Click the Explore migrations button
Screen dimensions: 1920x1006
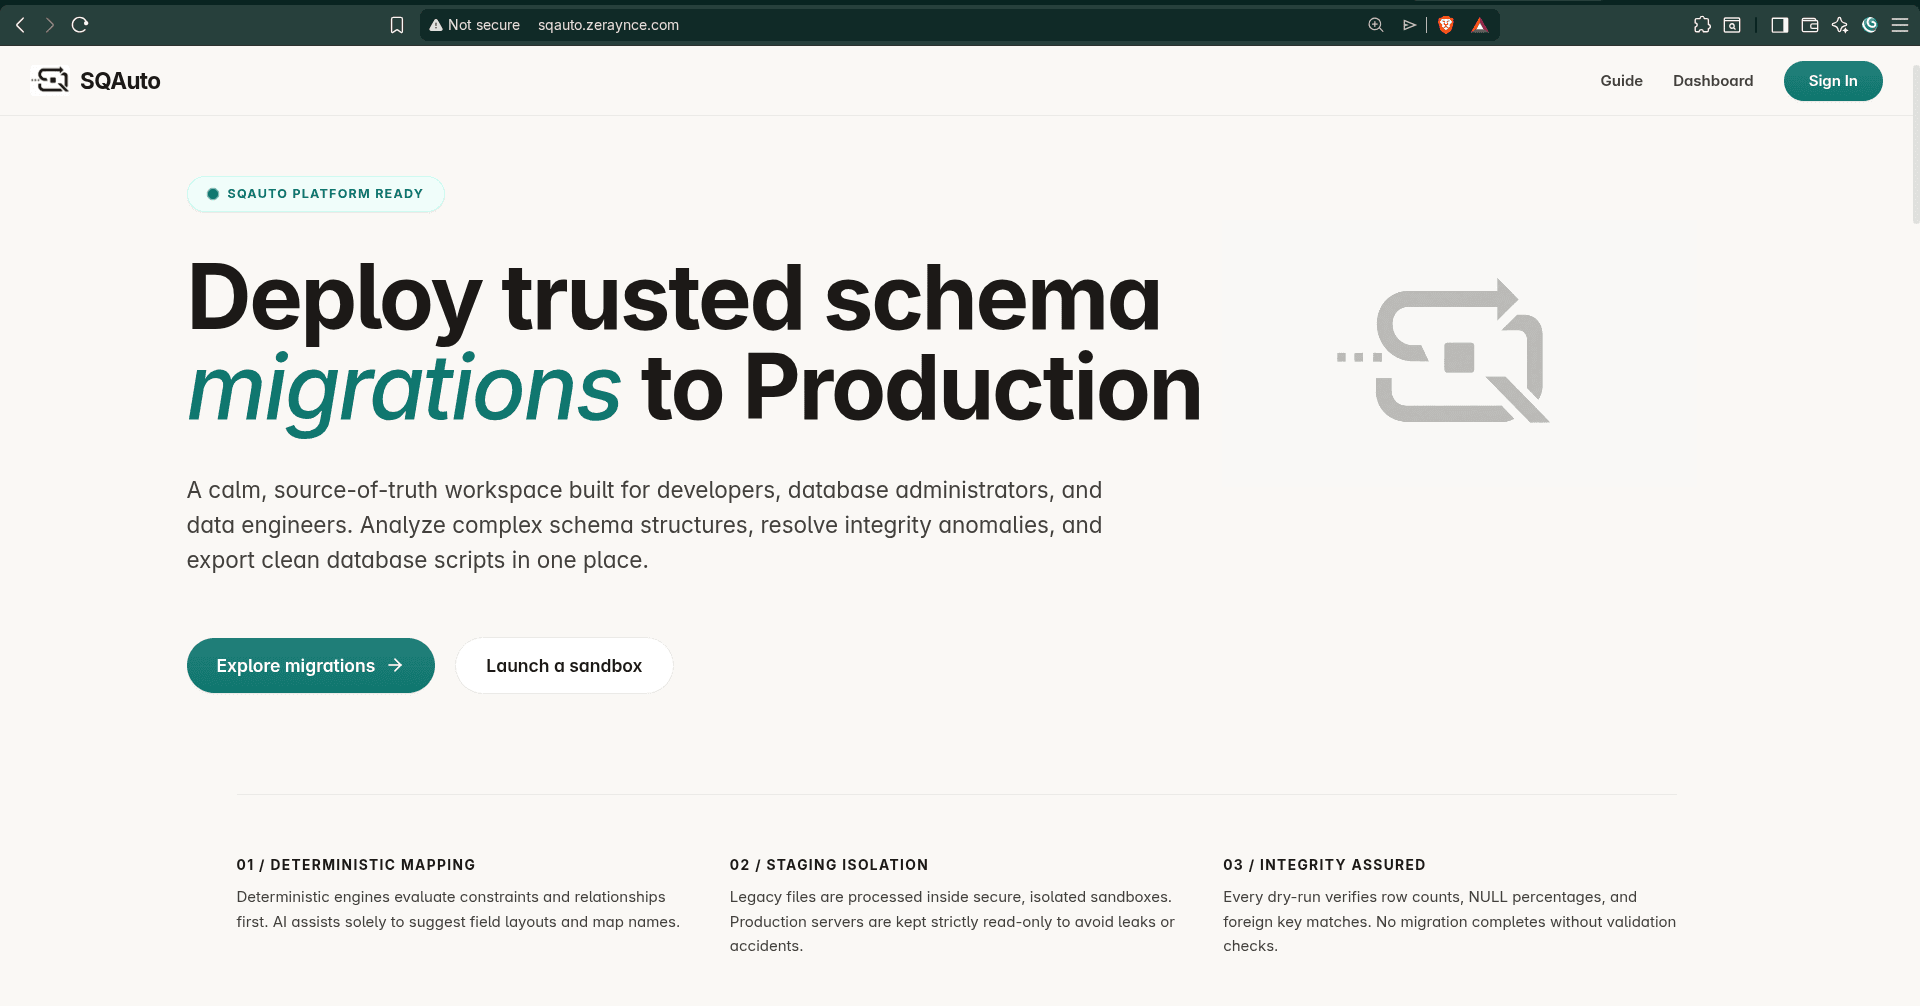pyautogui.click(x=311, y=666)
